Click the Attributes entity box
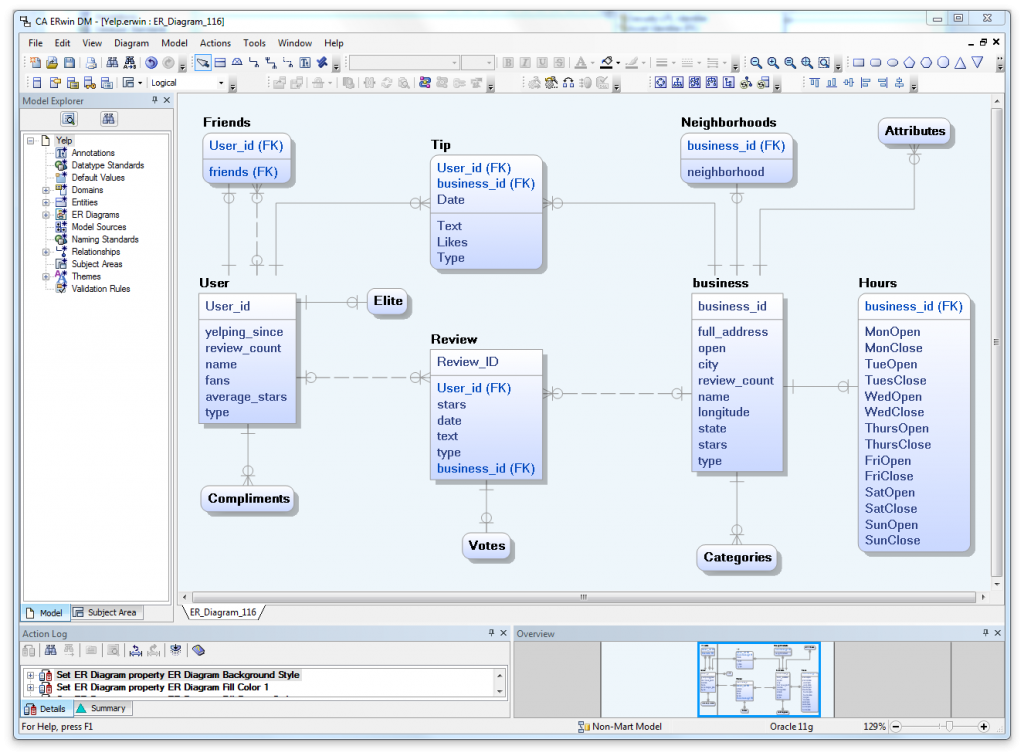This screenshot has width=1024, height=756. pos(914,131)
